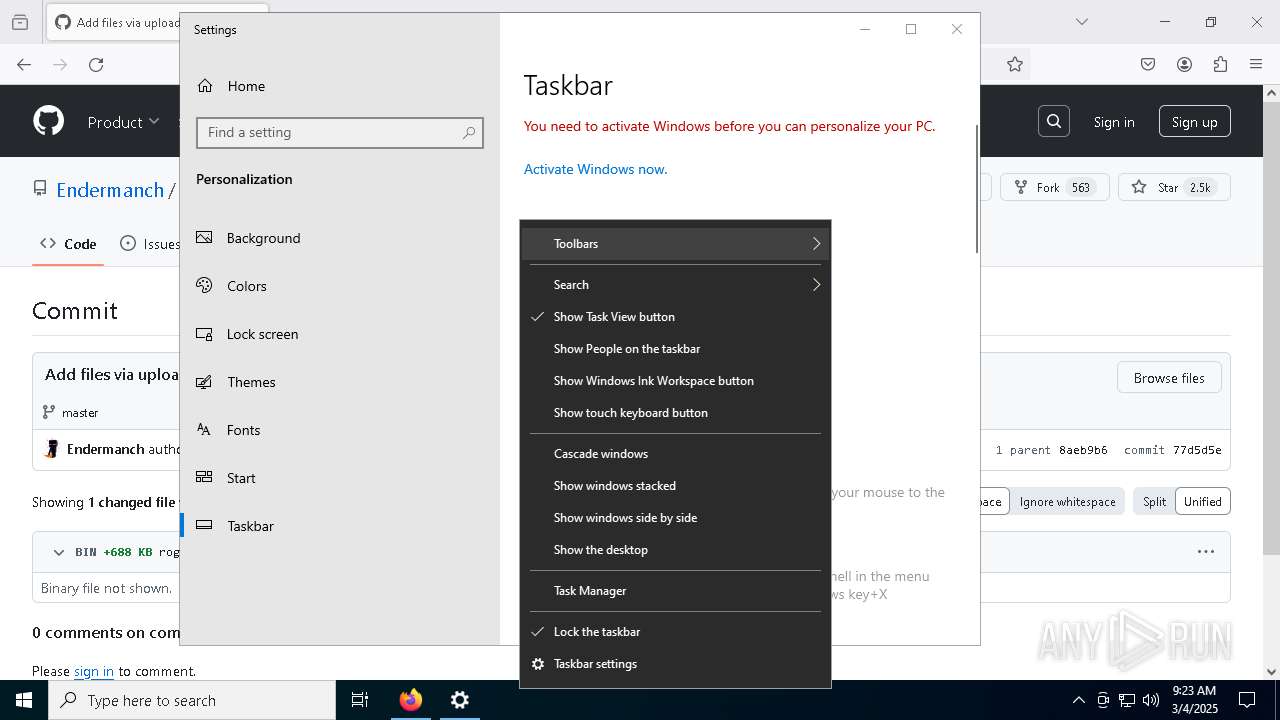Open Fonts icon in Settings sidebar
Screen dimensions: 1280x720
(x=204, y=430)
